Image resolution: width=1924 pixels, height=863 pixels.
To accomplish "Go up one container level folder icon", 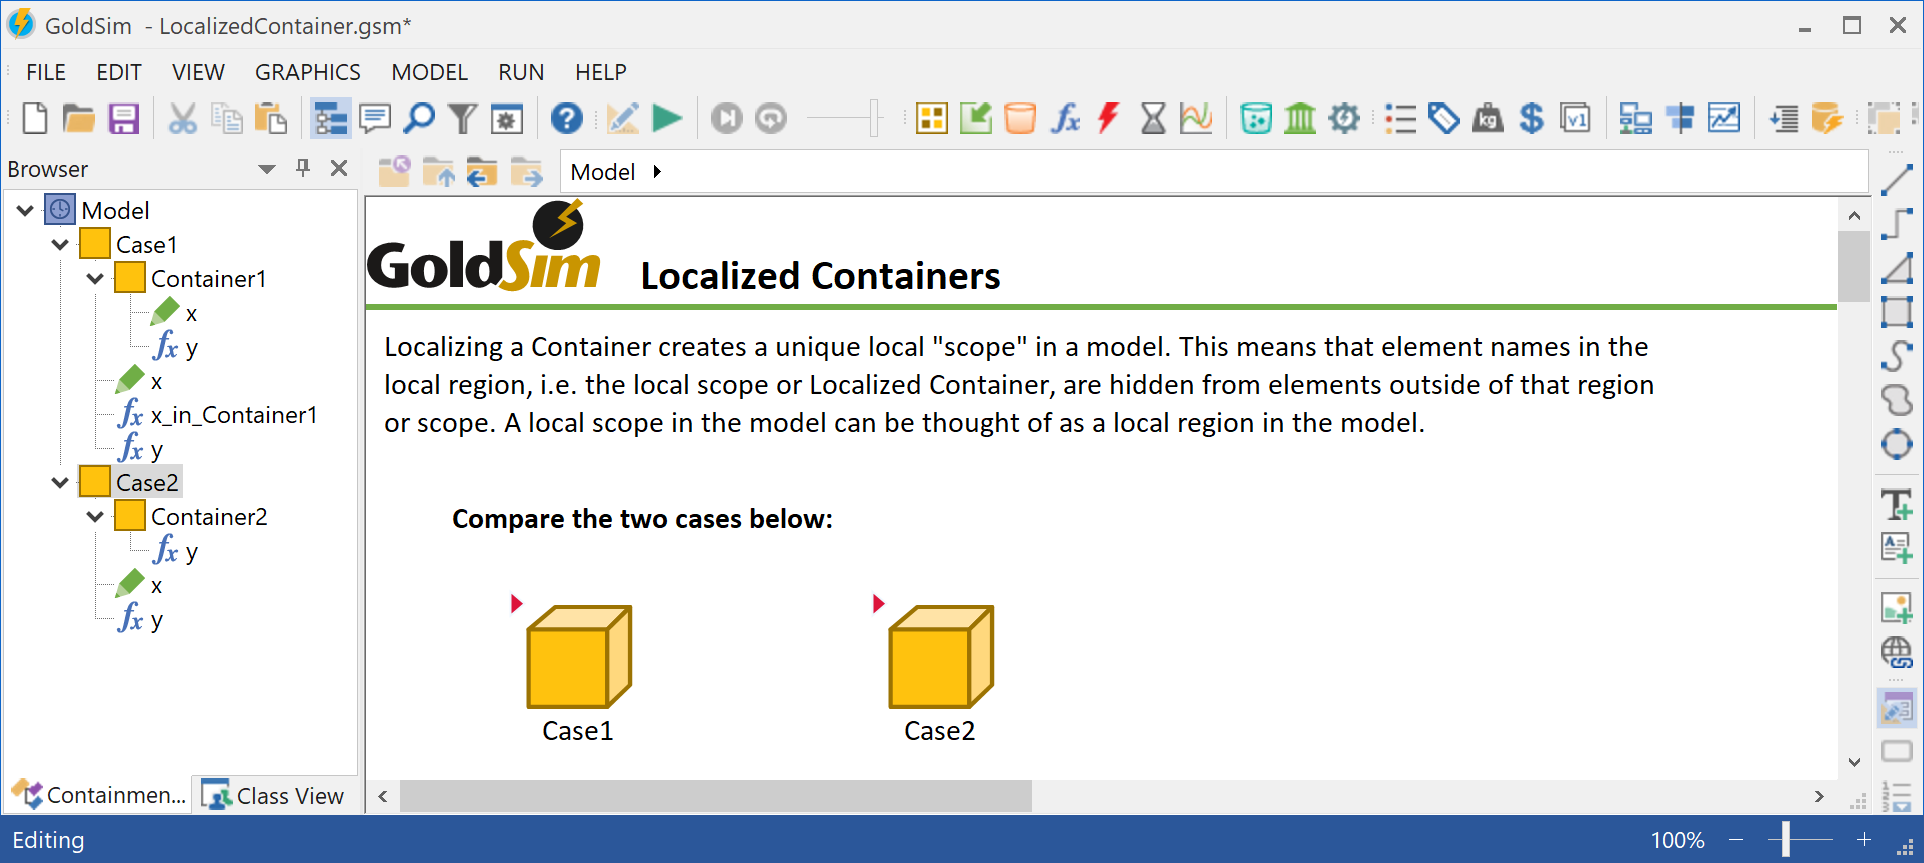I will tap(439, 172).
